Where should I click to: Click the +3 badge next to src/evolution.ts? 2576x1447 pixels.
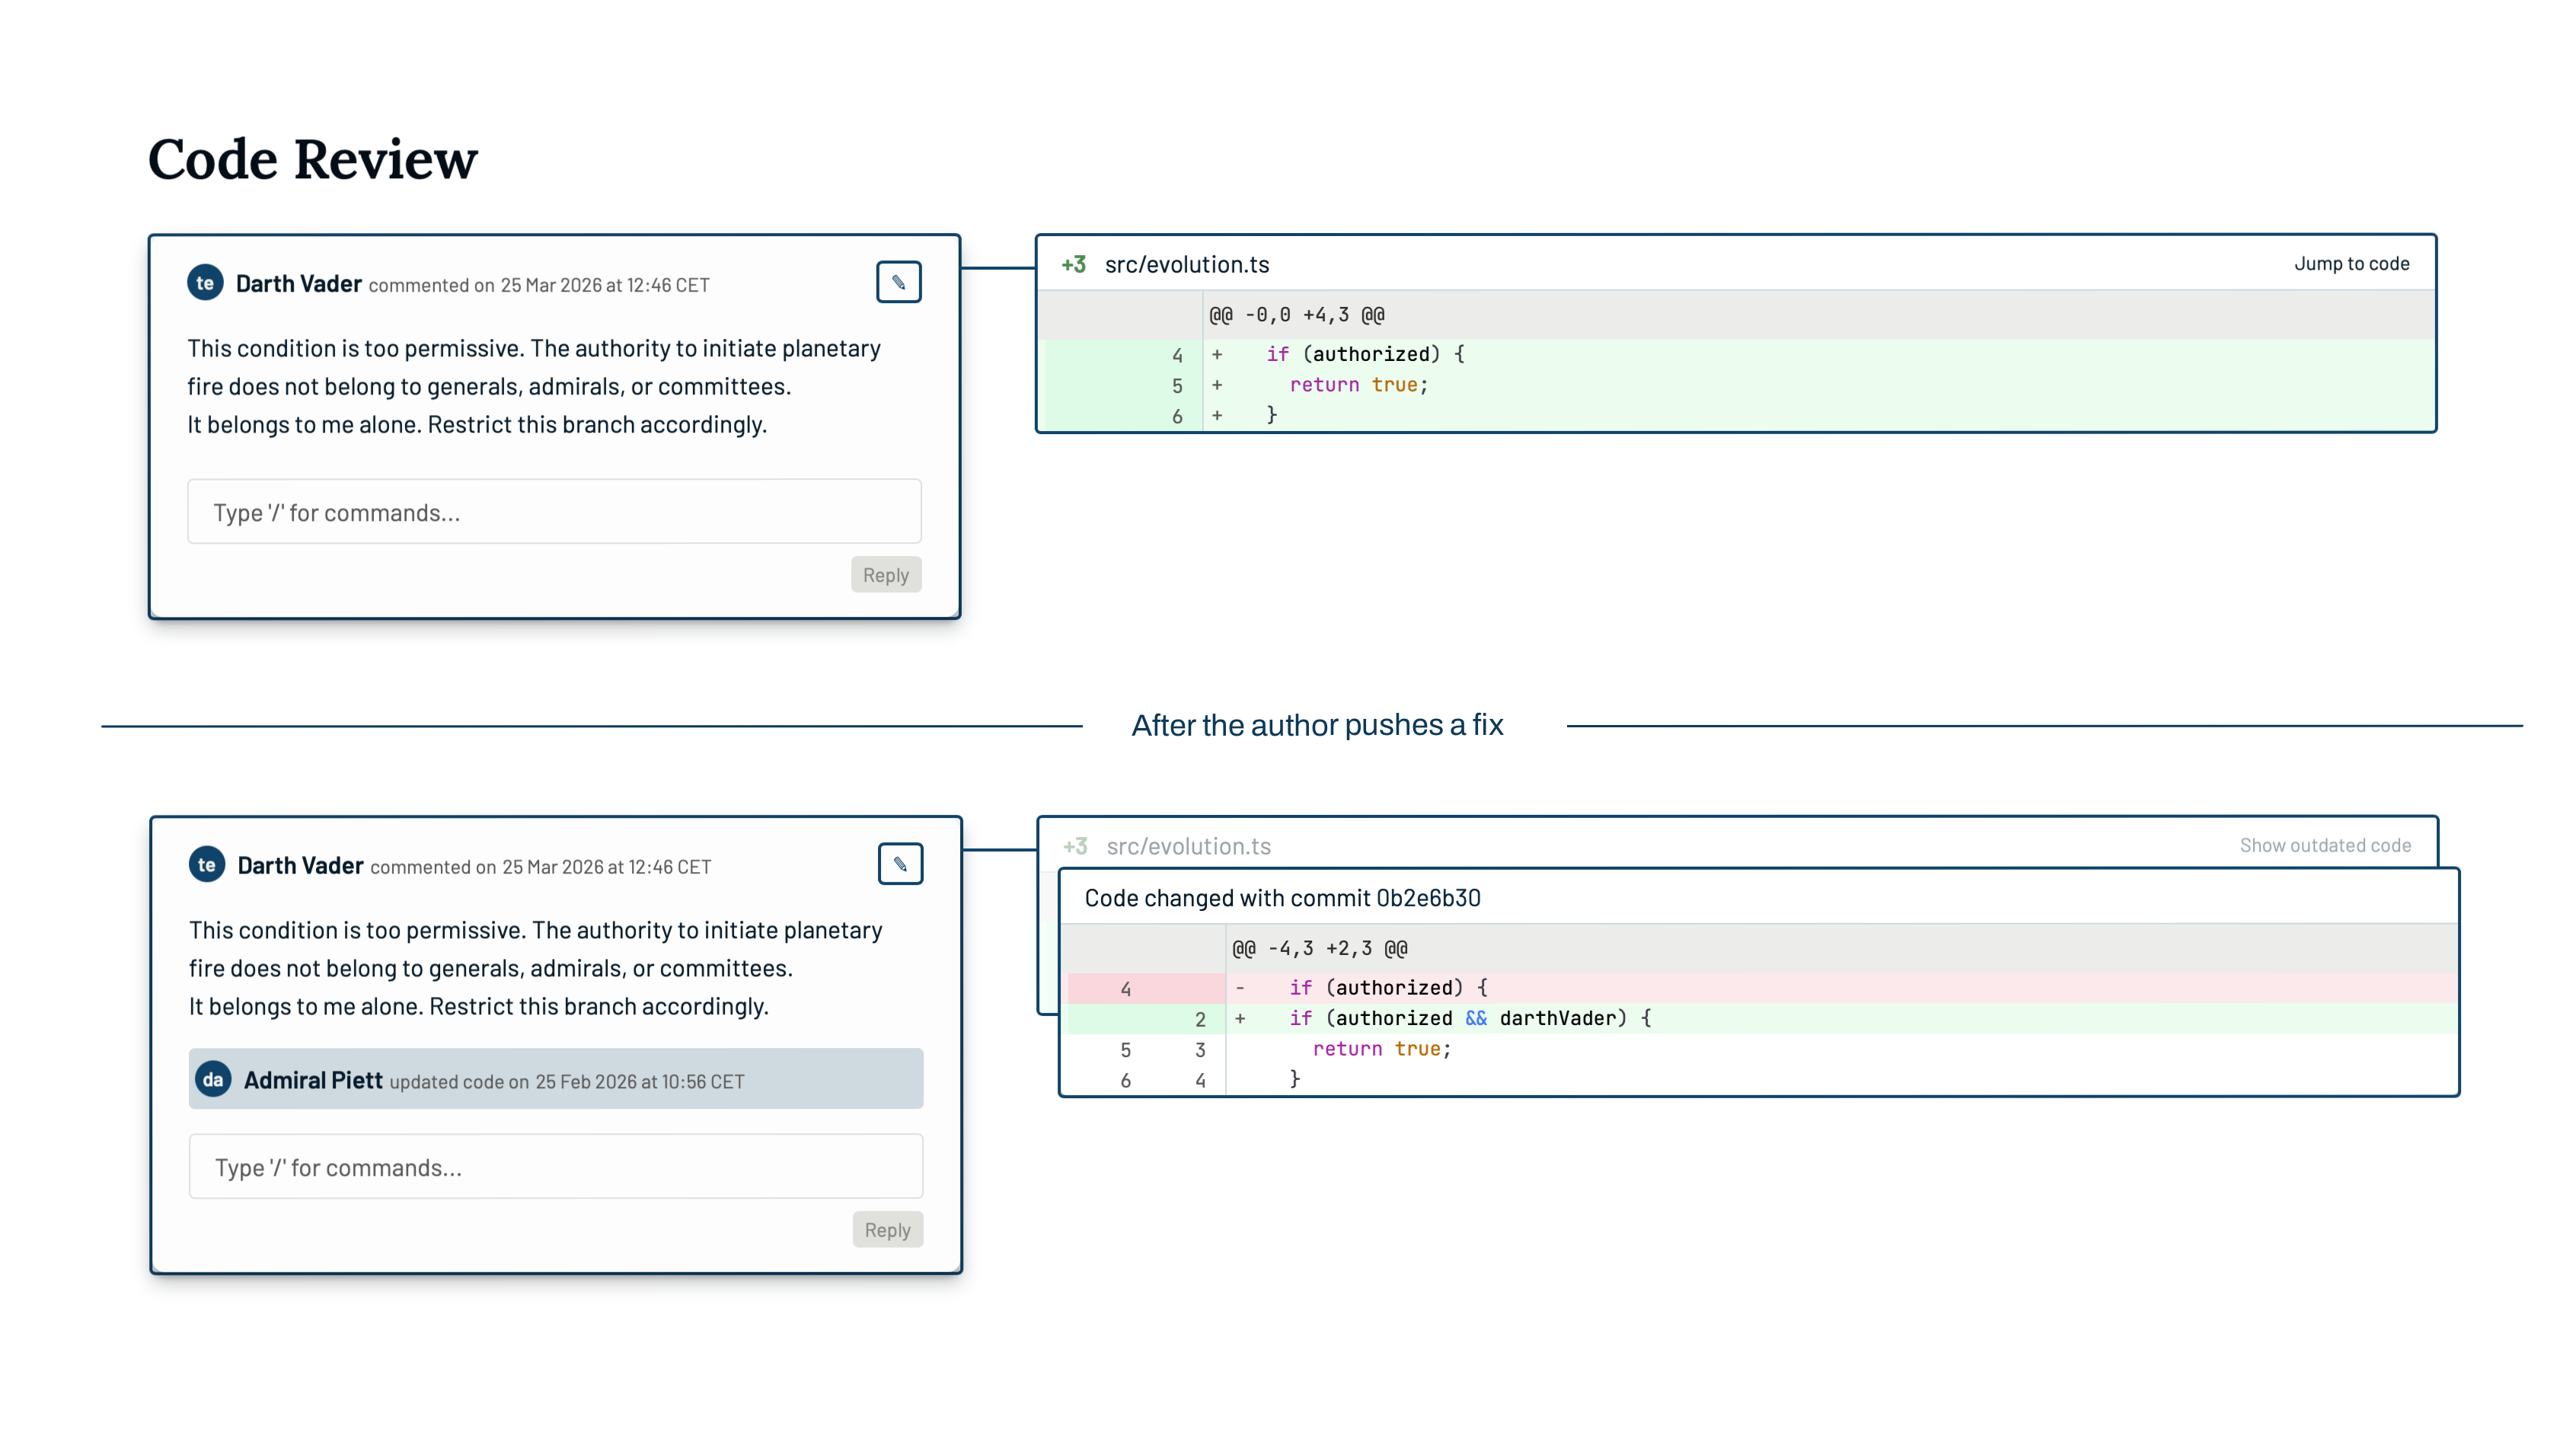1073,263
